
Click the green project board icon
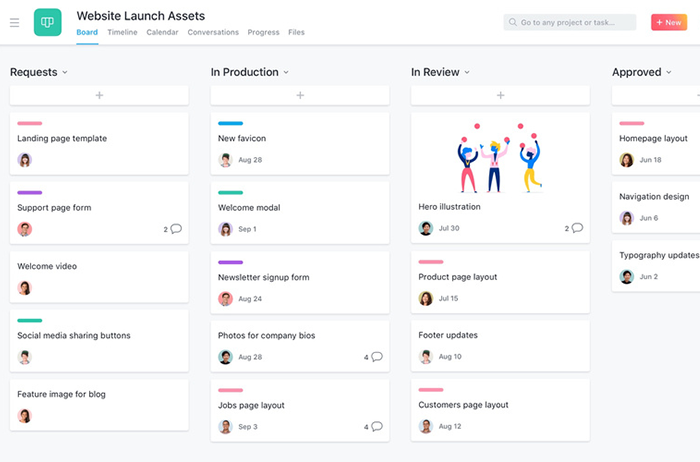pos(47,22)
